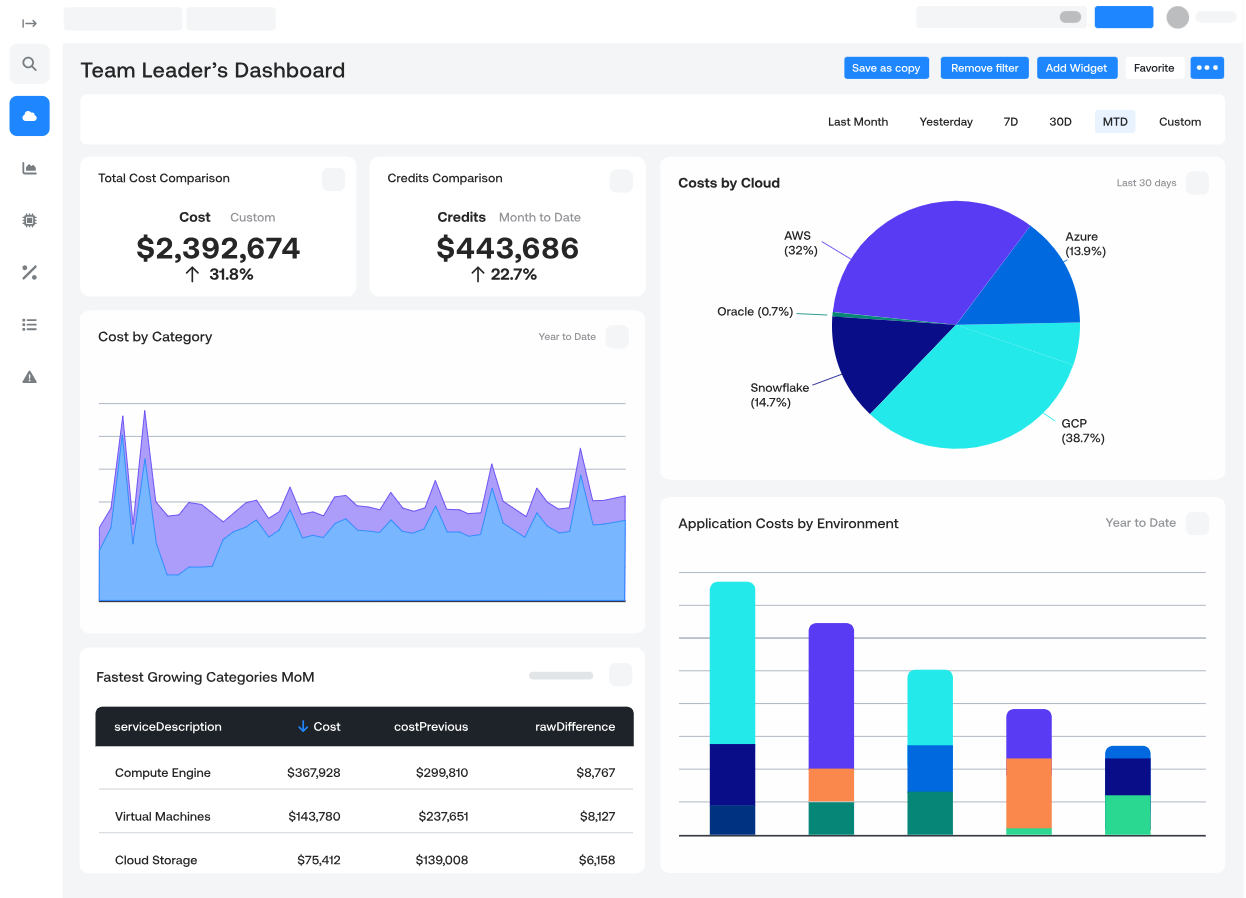Select the Compute Engine table row
The height and width of the screenshot is (898, 1246).
click(x=365, y=773)
